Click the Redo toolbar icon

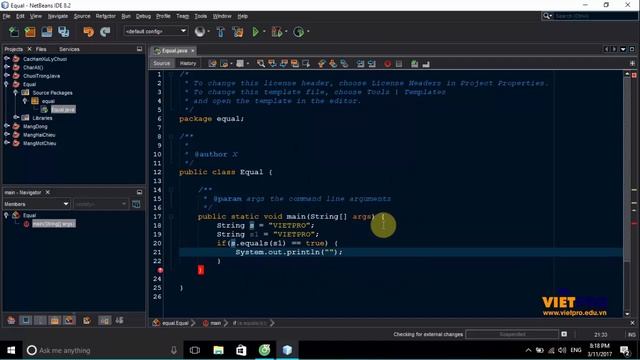click(x=105, y=32)
